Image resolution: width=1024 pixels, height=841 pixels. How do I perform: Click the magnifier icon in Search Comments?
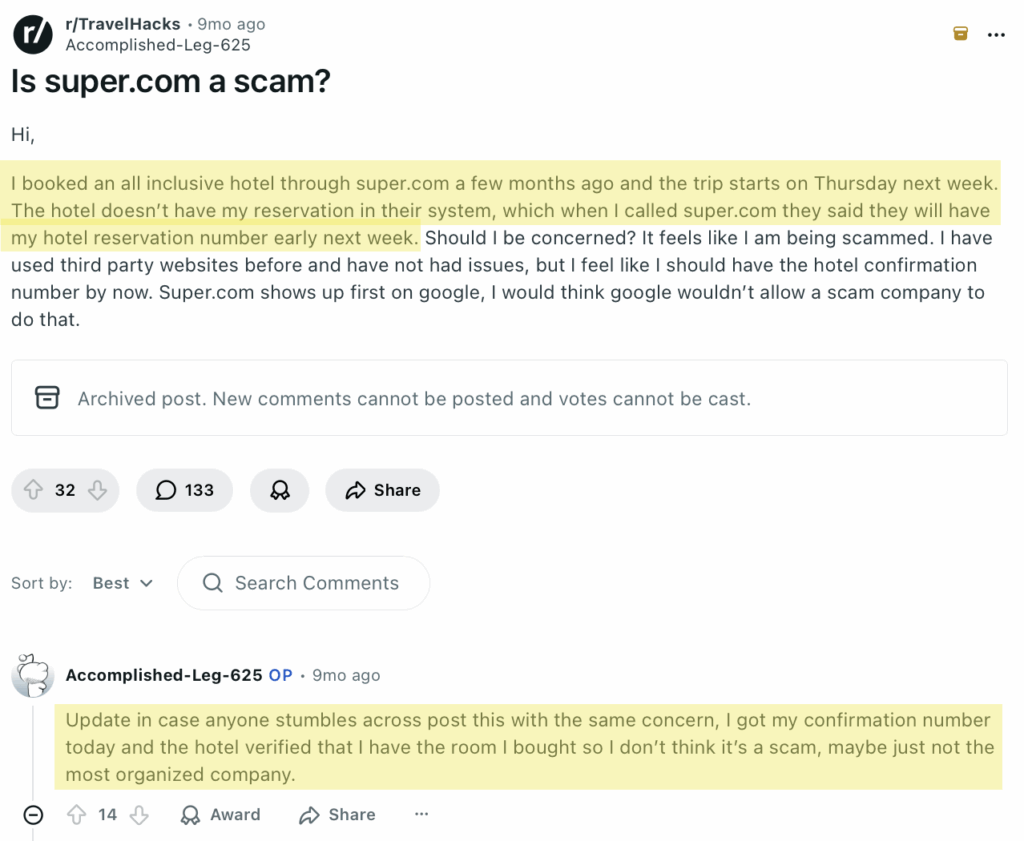pos(211,583)
